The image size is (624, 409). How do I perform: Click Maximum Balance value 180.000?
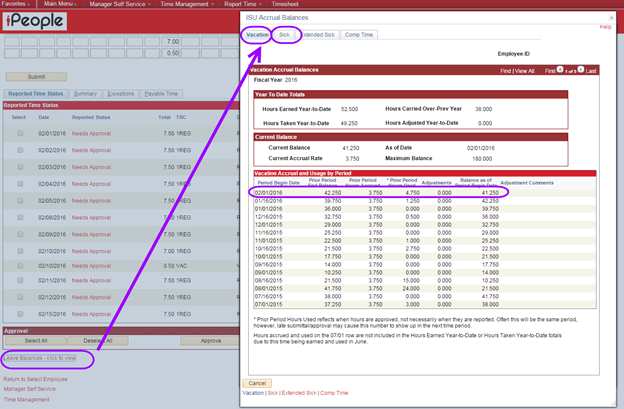tap(482, 159)
